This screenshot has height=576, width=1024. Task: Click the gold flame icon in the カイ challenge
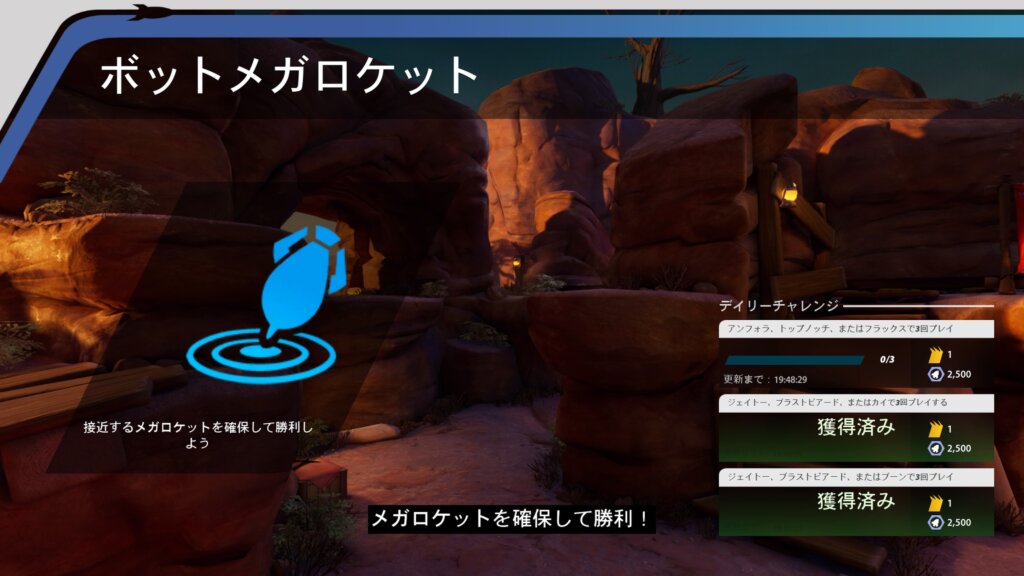point(935,429)
